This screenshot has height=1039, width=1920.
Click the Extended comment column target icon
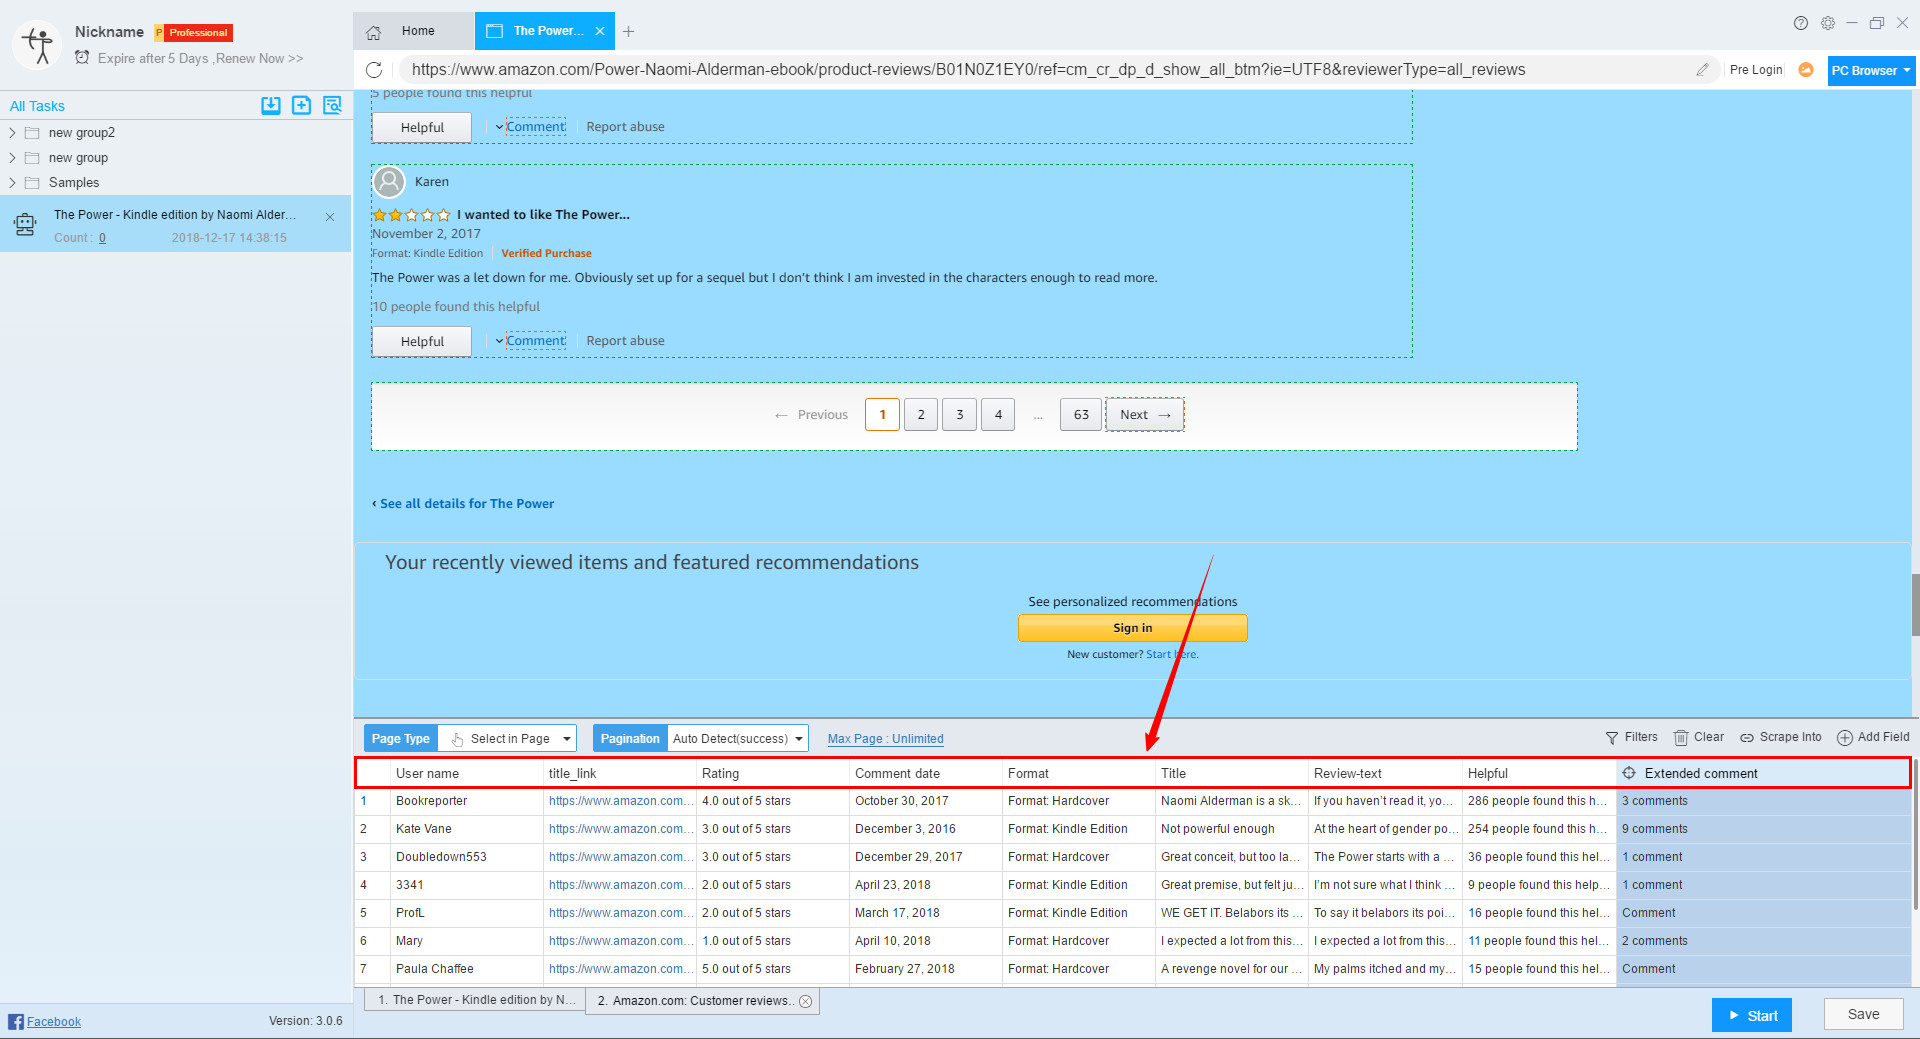[x=1629, y=773]
